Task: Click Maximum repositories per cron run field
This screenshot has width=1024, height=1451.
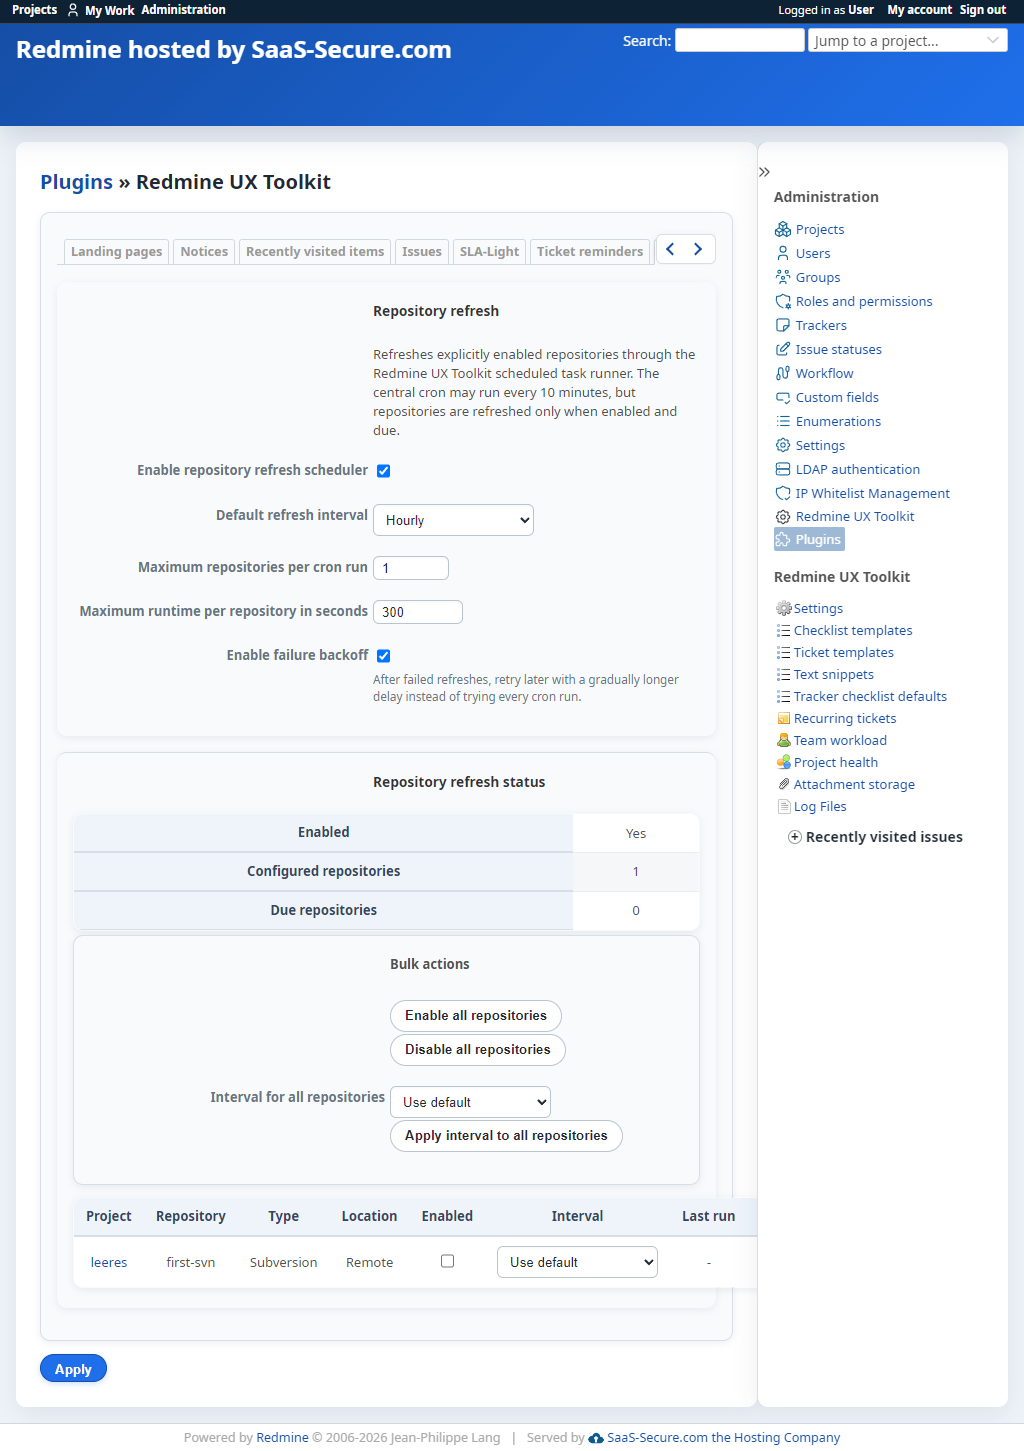Action: (411, 568)
